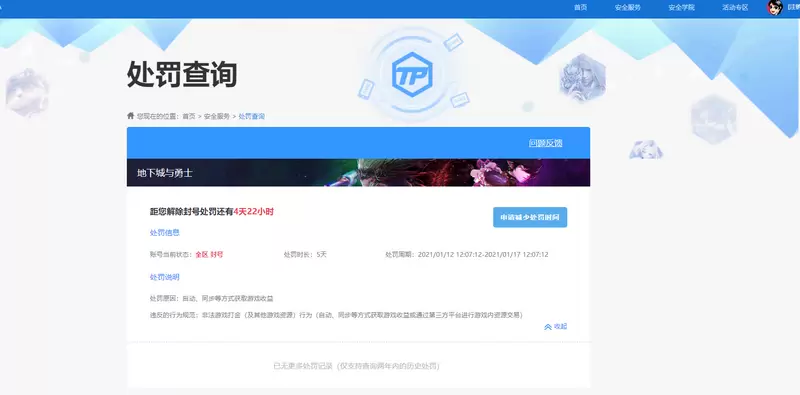Click the card icon upper right of TP logo
The width and height of the screenshot is (800, 395).
453,42
